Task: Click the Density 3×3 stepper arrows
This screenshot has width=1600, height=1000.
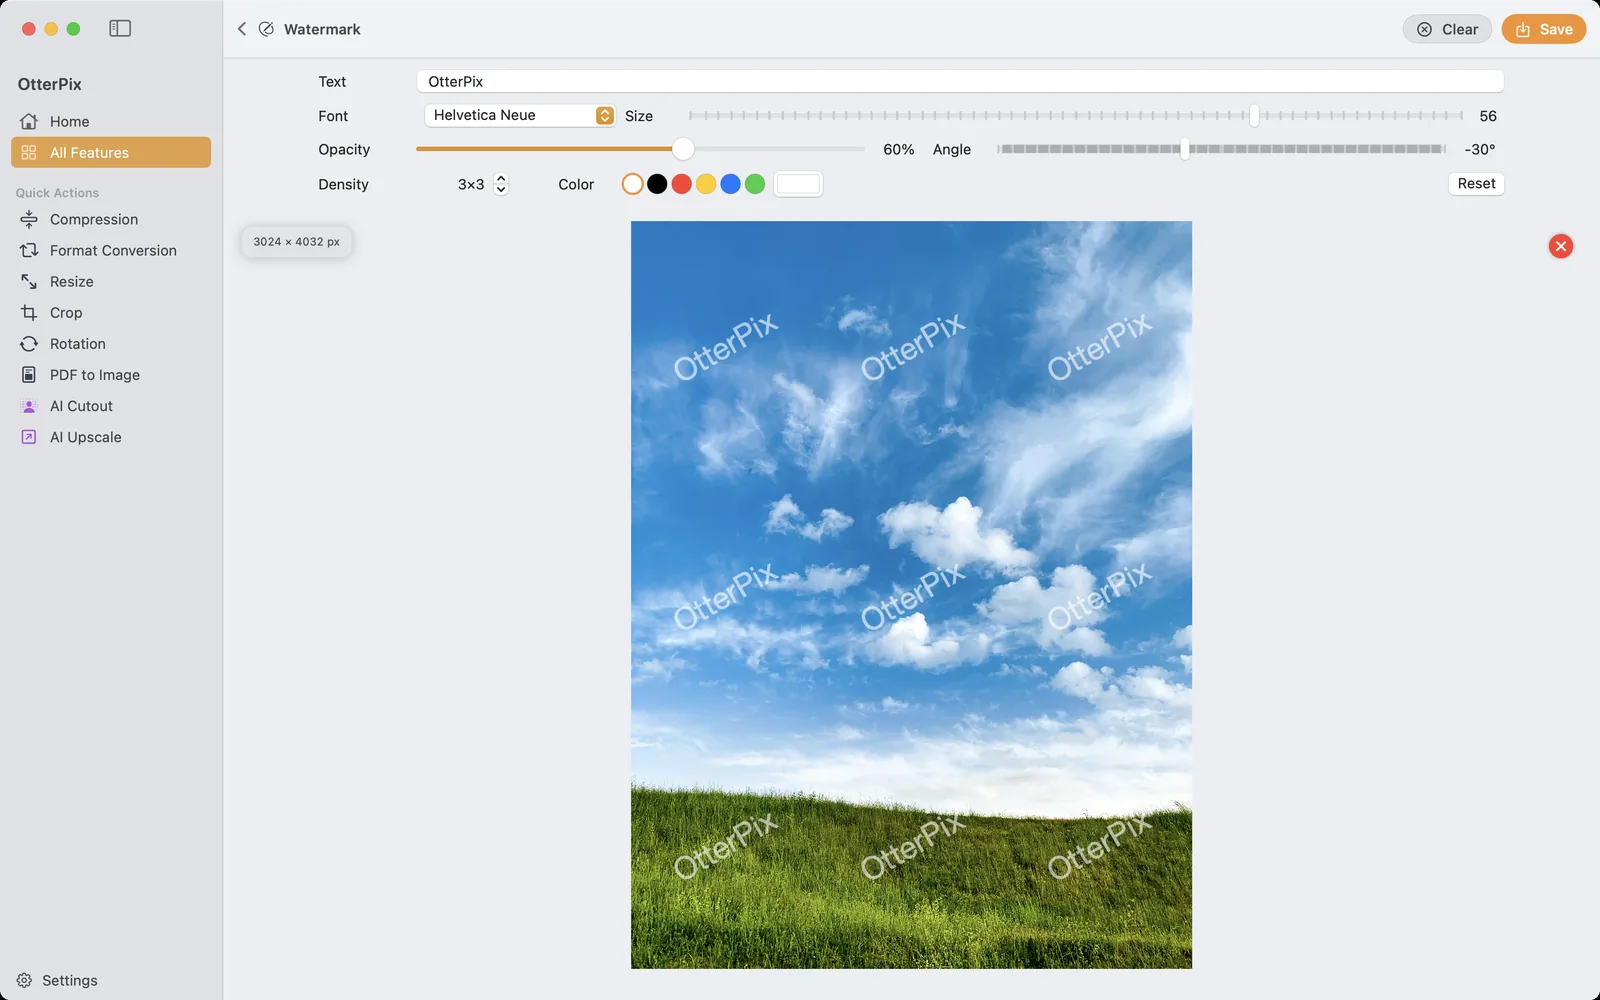Action: point(501,184)
